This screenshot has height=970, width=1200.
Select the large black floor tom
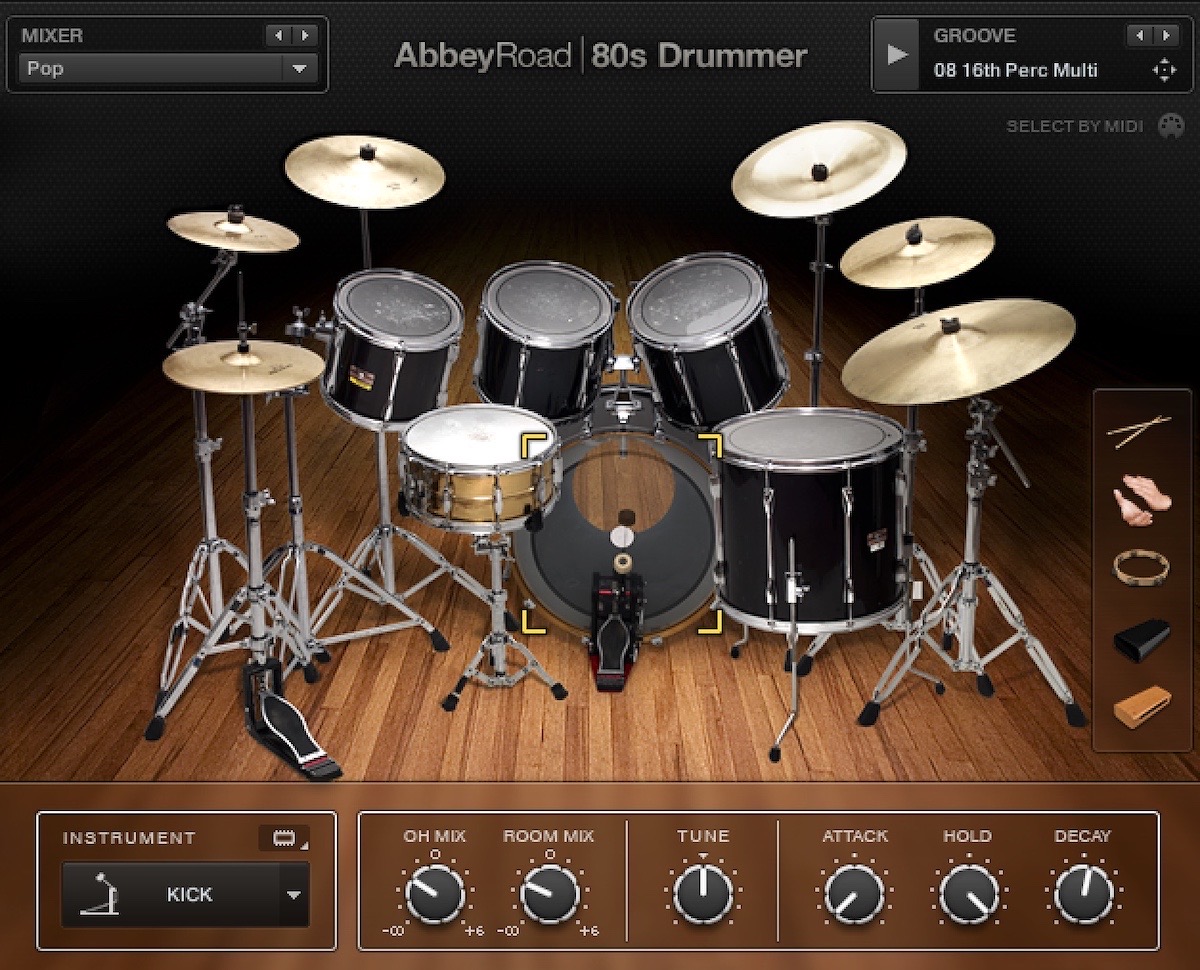[x=810, y=520]
